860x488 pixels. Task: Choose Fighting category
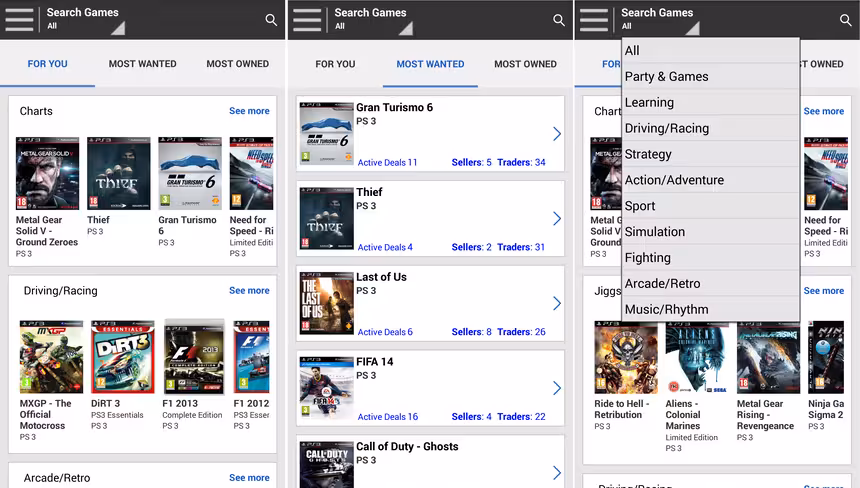710,258
